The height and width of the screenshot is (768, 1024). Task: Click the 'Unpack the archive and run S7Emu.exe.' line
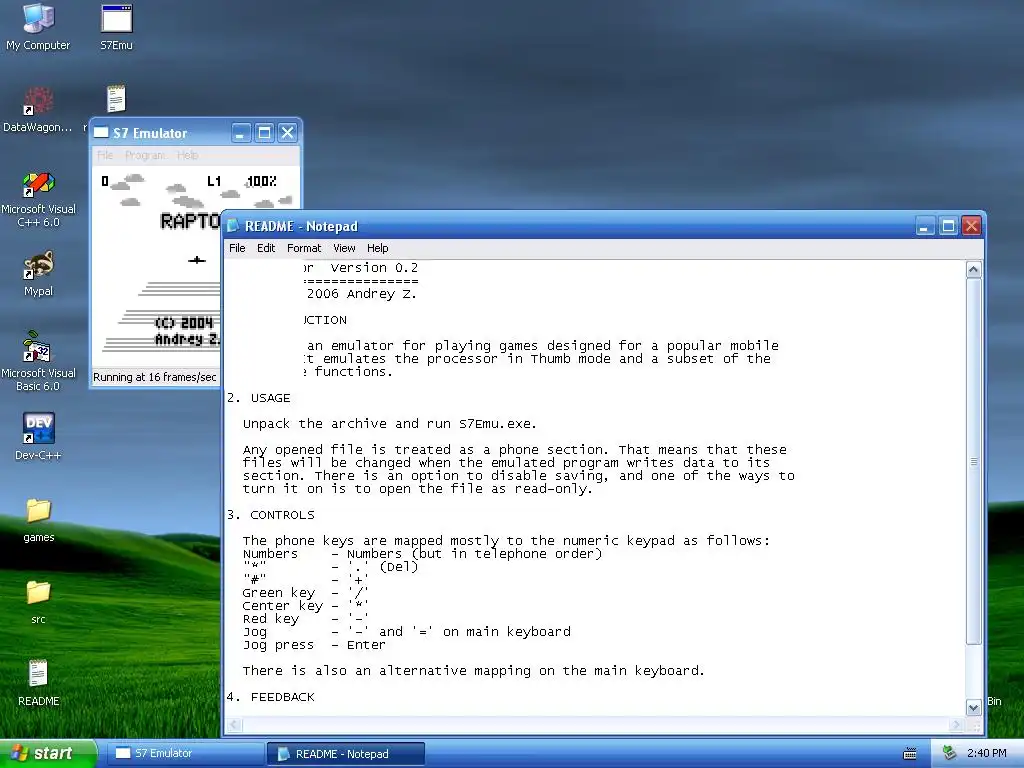coord(389,424)
